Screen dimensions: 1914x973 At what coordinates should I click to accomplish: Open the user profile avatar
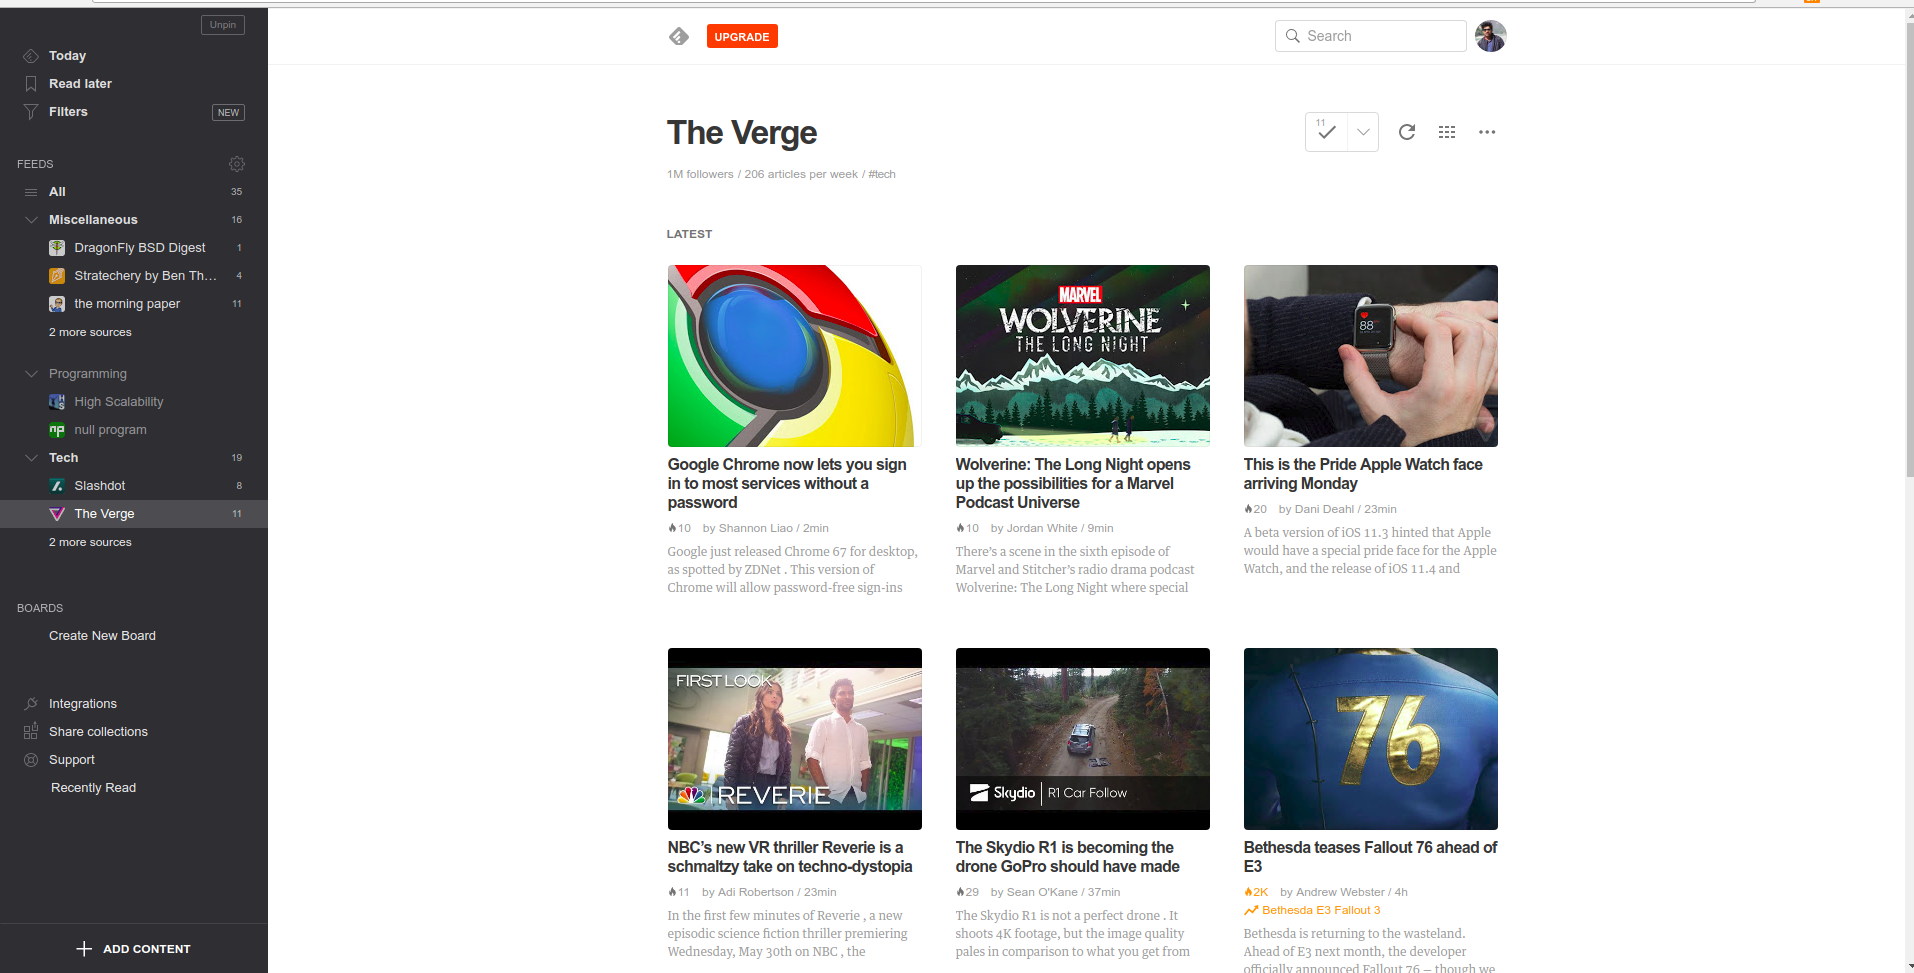pos(1491,36)
